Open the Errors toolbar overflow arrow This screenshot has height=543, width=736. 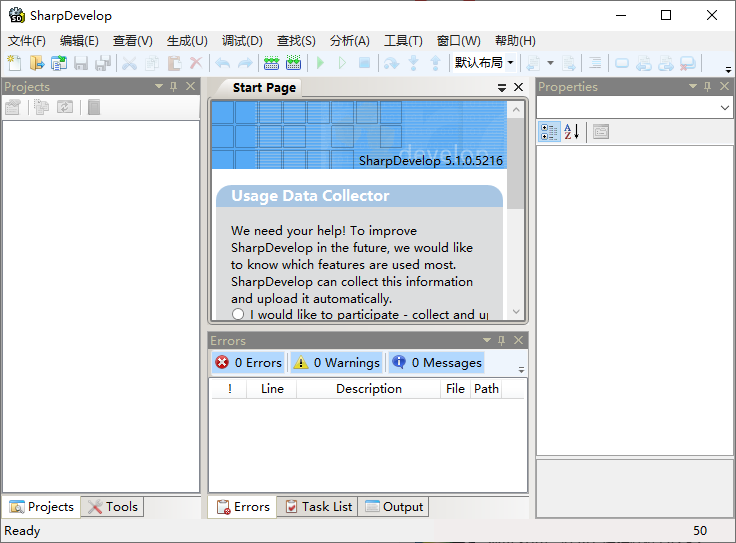pos(521,370)
